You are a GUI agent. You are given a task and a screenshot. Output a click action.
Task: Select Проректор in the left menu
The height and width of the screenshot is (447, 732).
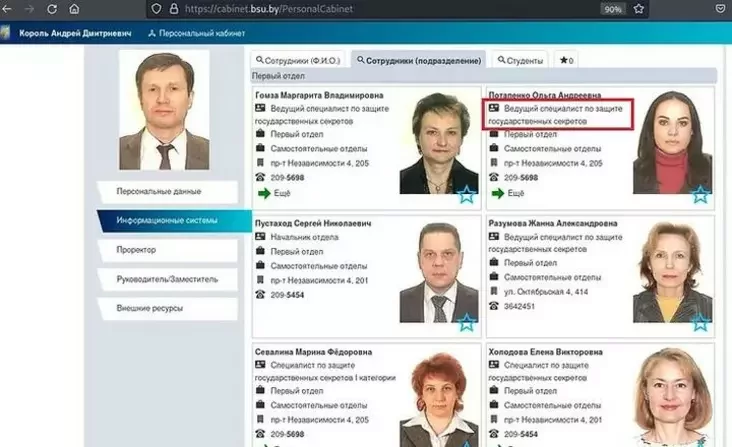[167, 249]
